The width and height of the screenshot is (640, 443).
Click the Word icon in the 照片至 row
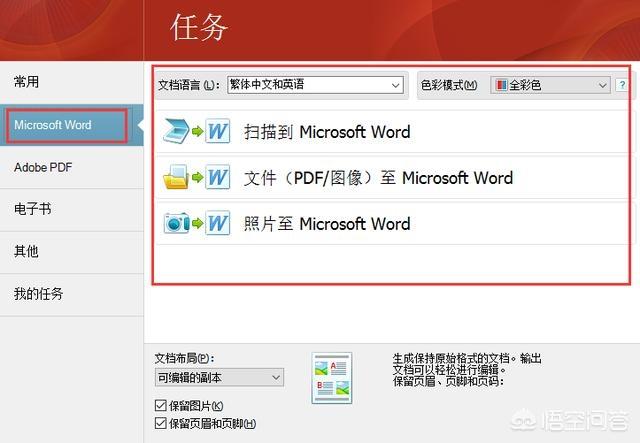point(218,223)
